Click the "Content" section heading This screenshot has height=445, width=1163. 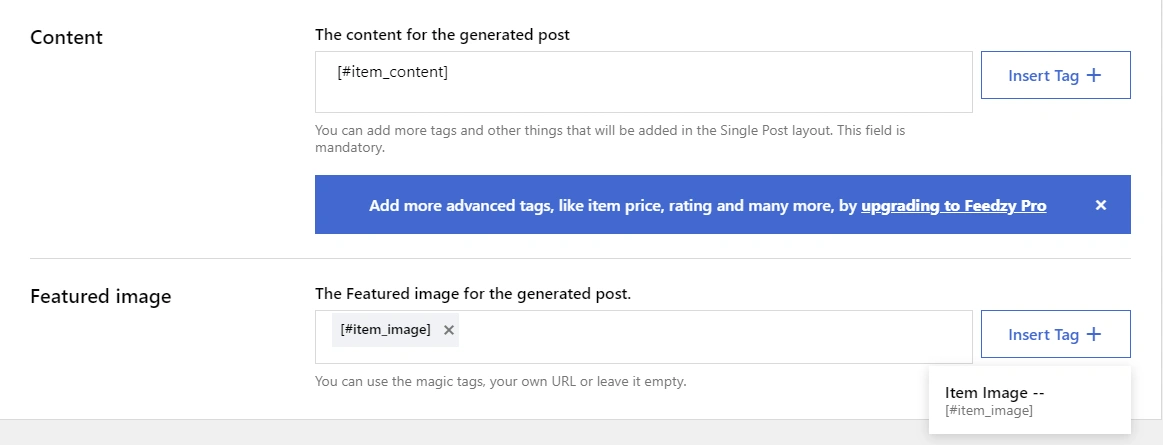click(66, 38)
